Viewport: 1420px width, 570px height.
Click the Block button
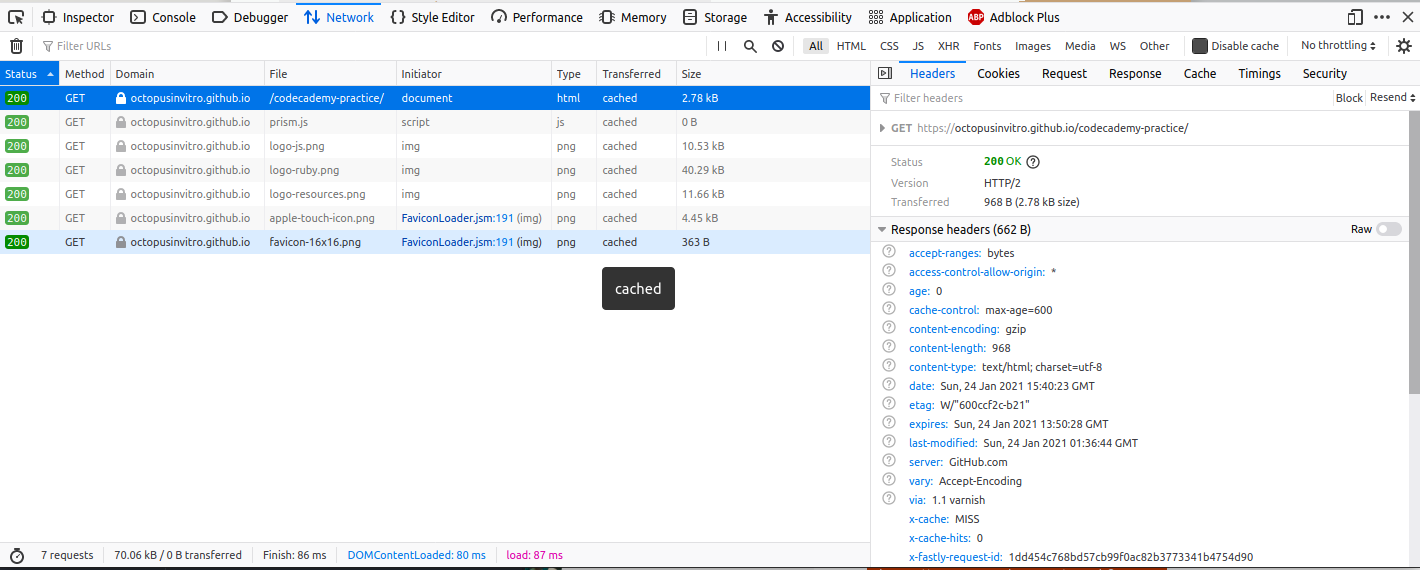pos(1349,98)
